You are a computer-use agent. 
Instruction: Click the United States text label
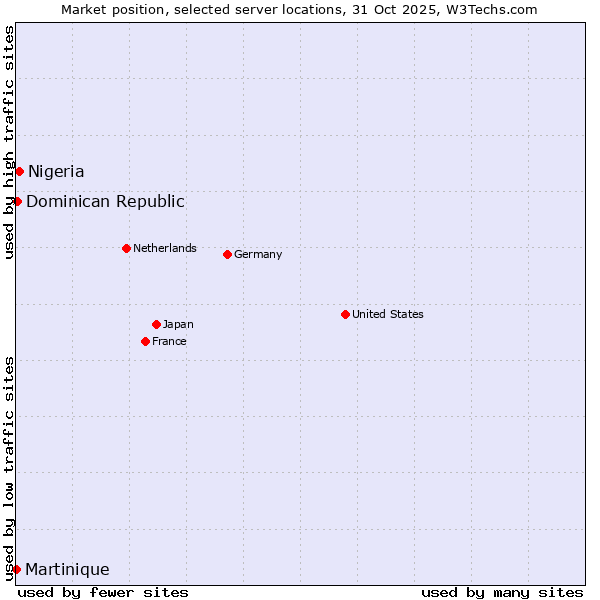point(388,314)
